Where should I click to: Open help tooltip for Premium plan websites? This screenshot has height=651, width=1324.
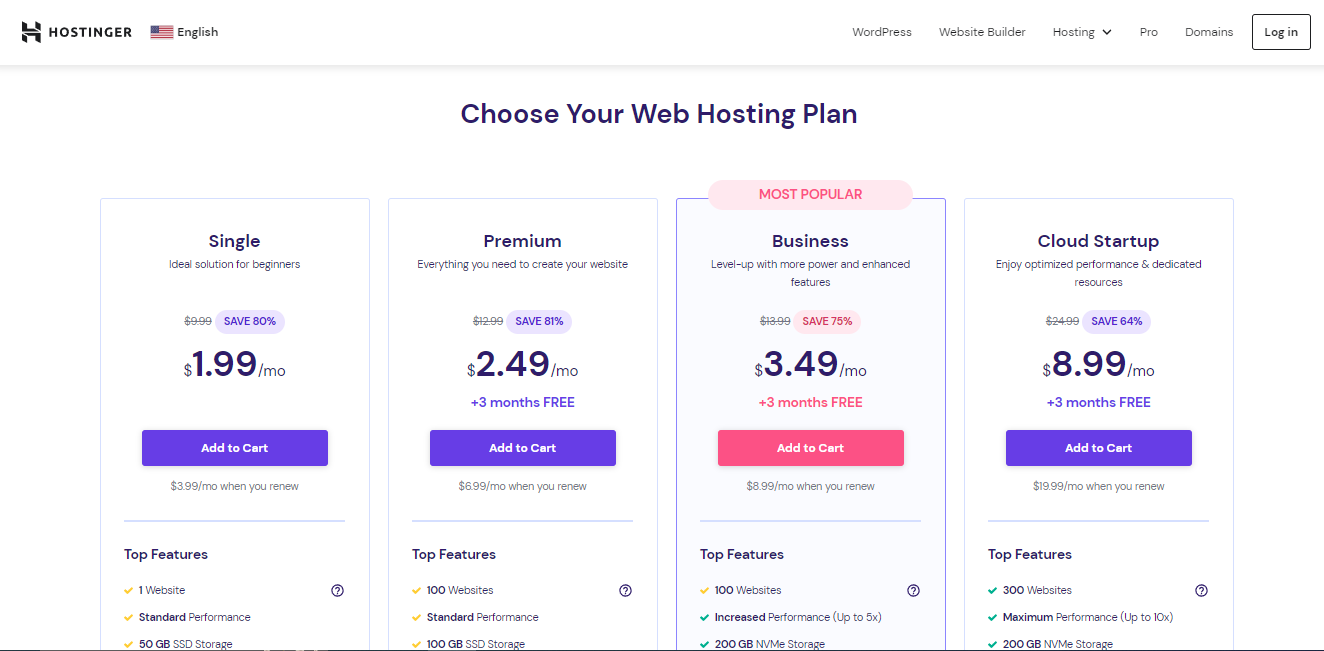[x=625, y=590]
